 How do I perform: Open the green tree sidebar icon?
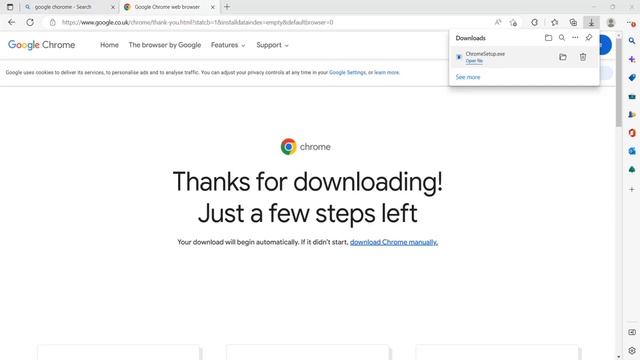tap(632, 169)
